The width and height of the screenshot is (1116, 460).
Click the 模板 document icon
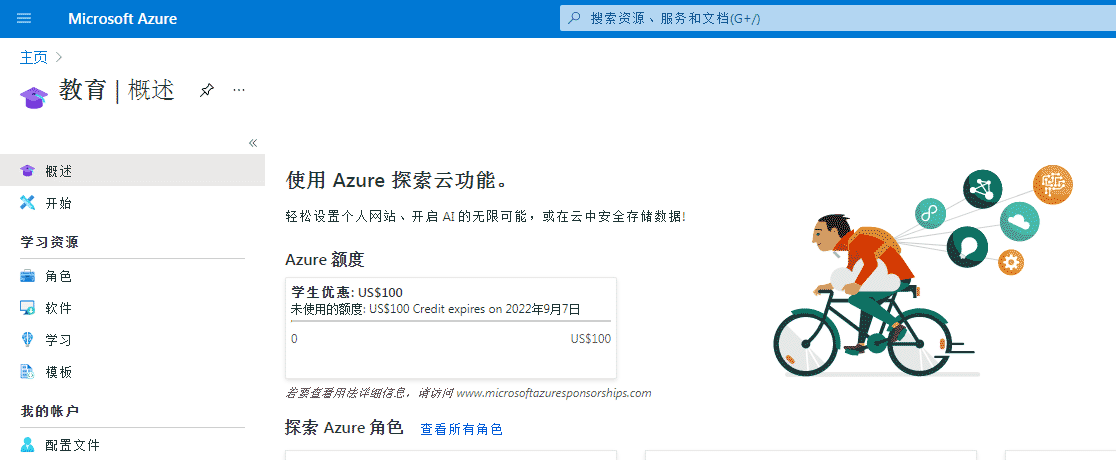point(27,372)
